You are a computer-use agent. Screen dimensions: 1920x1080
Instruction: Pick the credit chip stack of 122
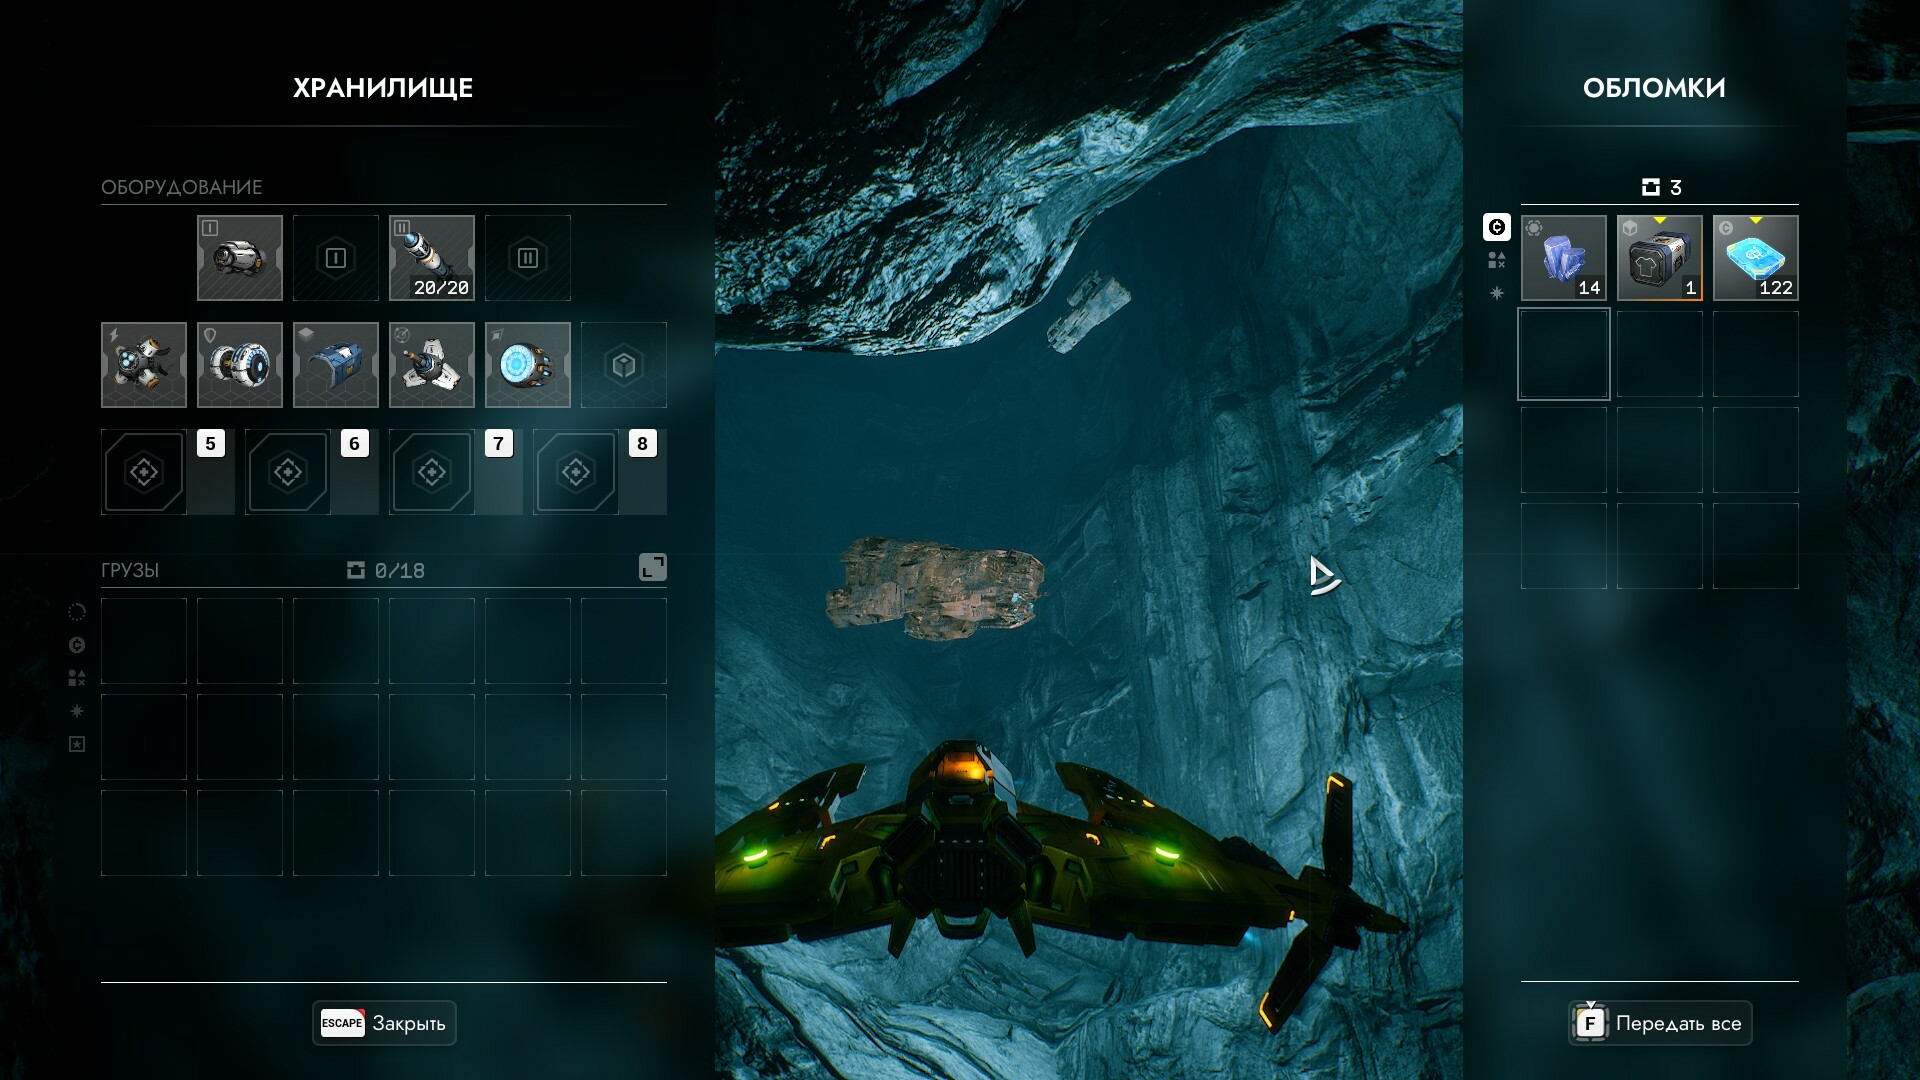(1756, 258)
